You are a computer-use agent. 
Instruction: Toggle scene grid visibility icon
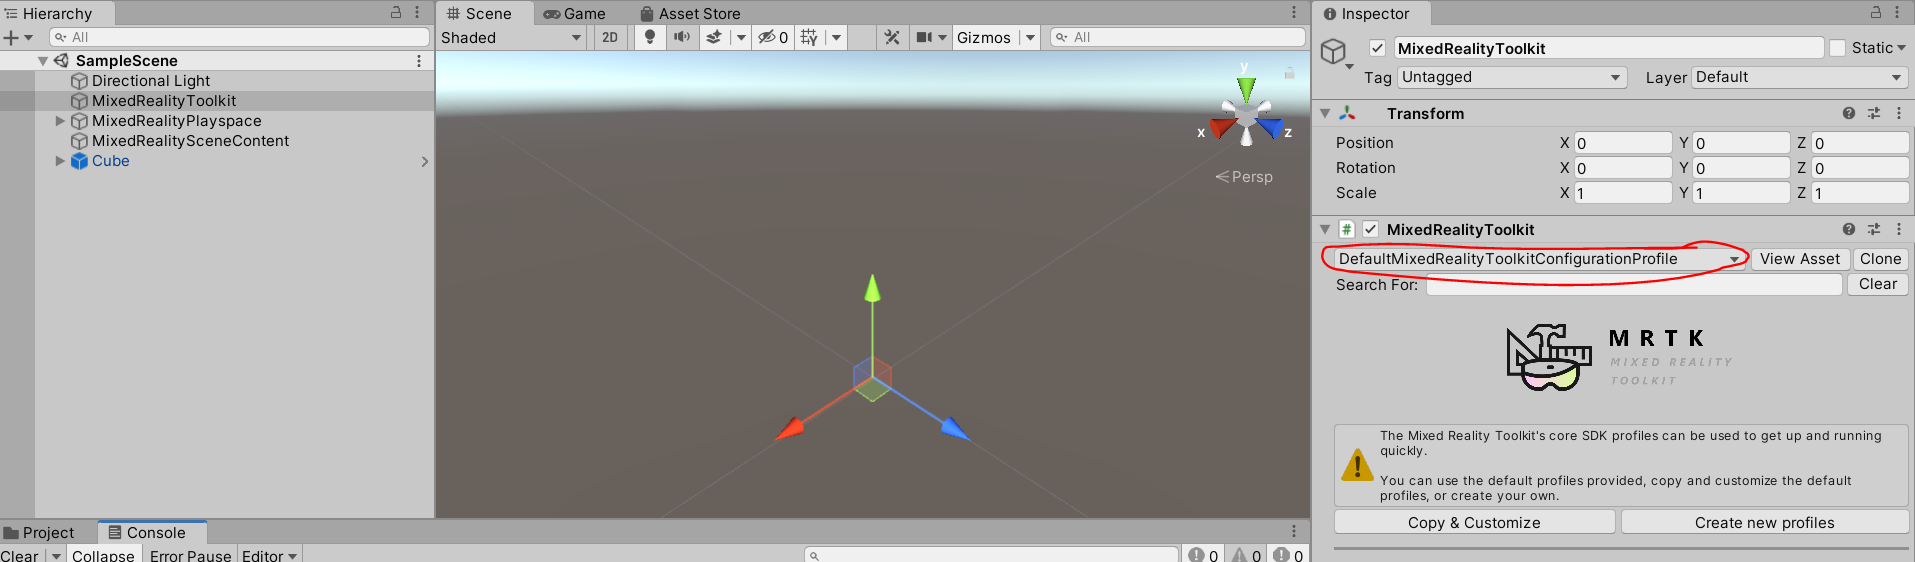click(809, 37)
